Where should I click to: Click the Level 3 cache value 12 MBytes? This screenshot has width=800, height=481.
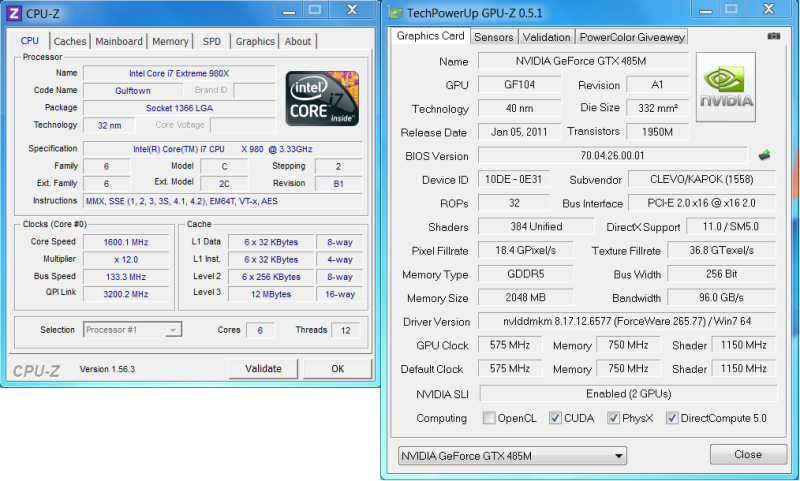[x=271, y=294]
